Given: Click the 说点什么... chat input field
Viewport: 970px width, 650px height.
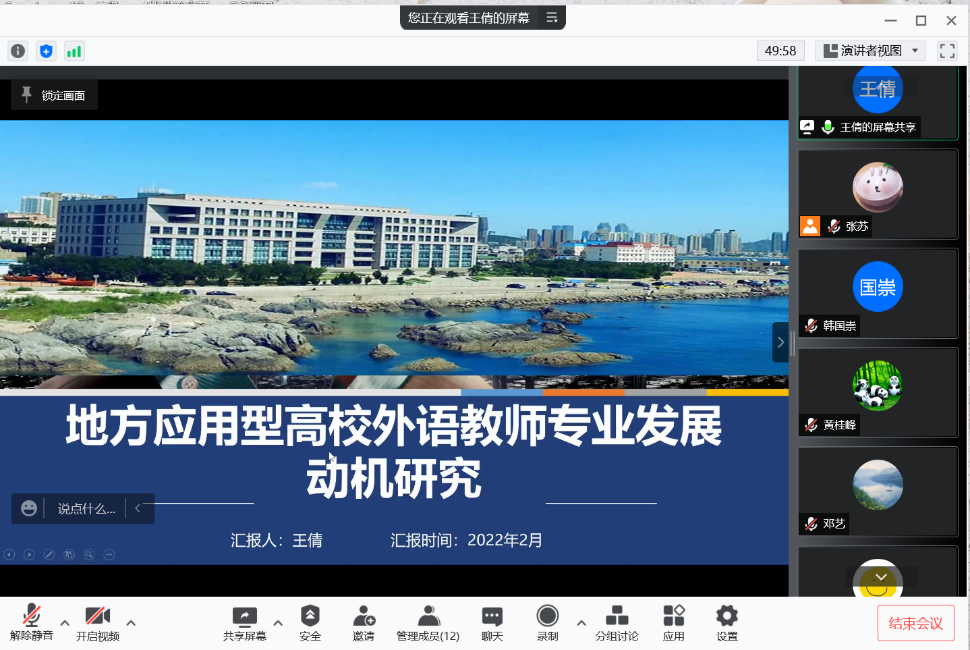Looking at the screenshot, I should pos(86,508).
